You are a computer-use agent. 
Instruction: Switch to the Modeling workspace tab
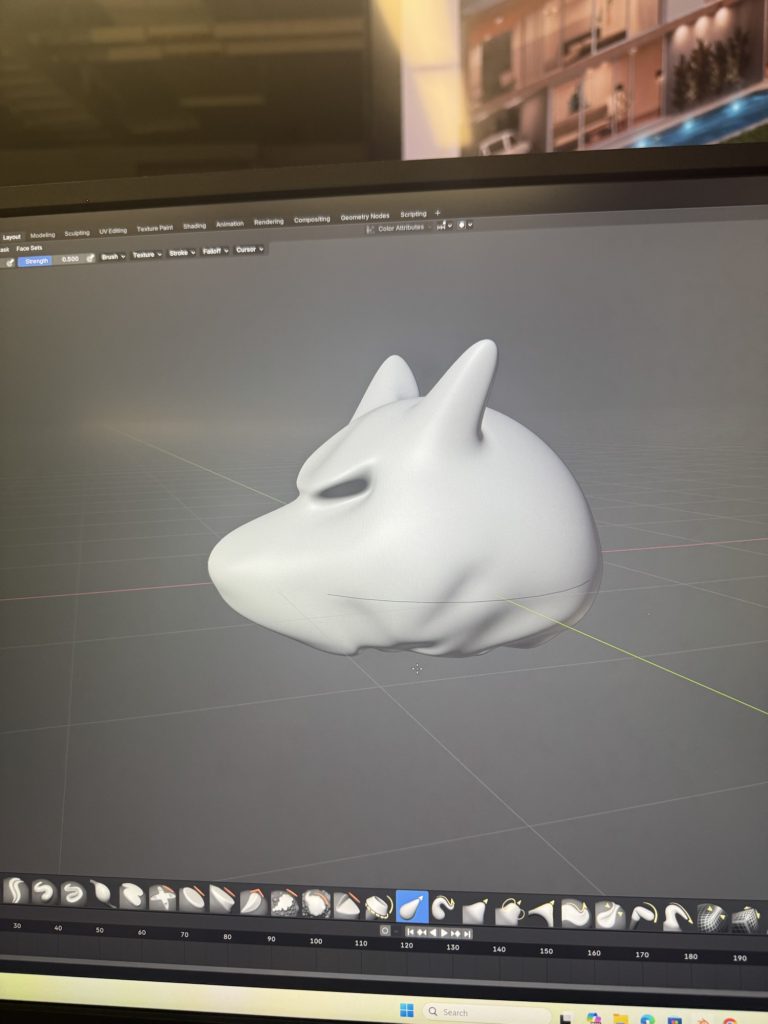[42, 235]
